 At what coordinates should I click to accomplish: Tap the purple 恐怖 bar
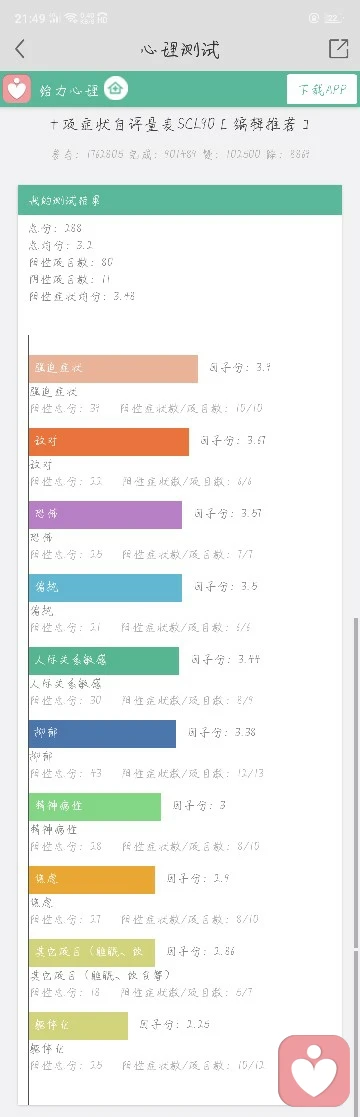click(x=106, y=514)
